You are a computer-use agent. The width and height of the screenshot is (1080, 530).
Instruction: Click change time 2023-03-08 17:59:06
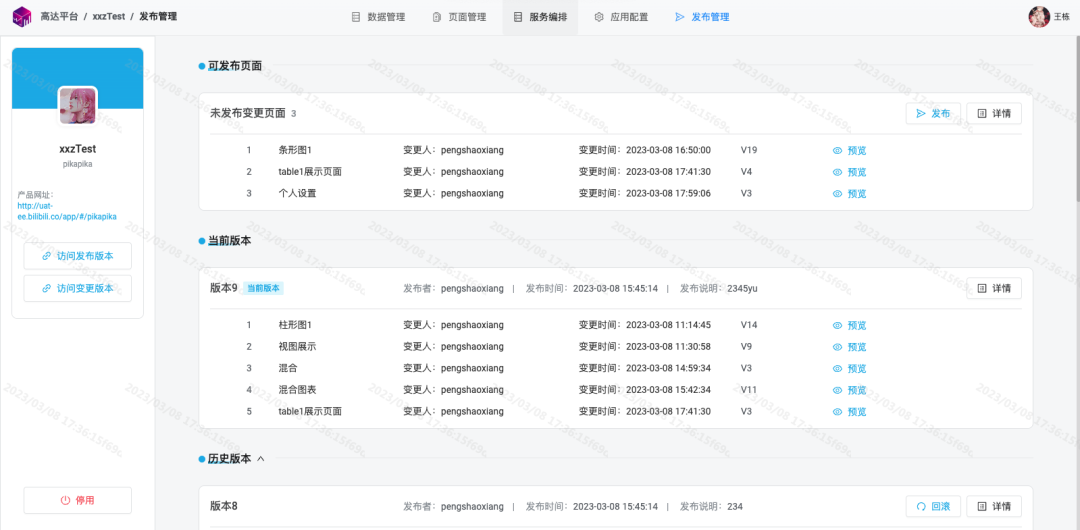pos(668,194)
